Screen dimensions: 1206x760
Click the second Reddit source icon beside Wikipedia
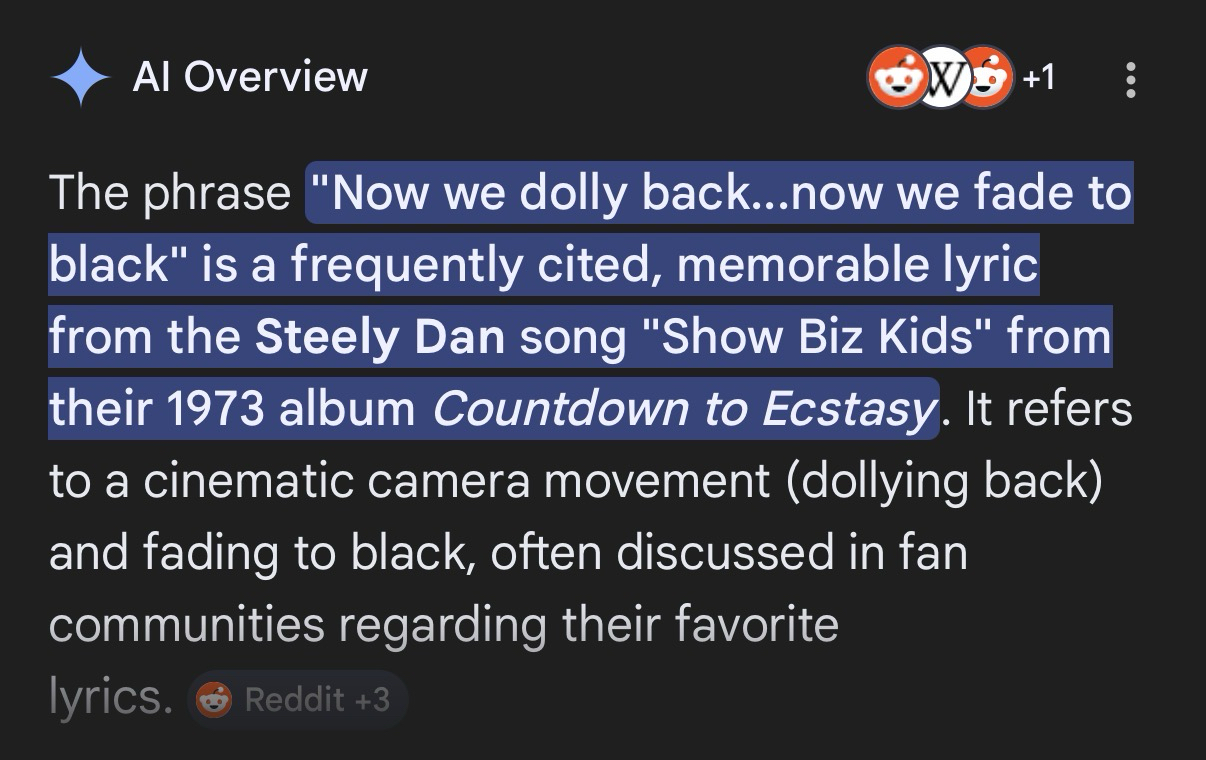986,77
